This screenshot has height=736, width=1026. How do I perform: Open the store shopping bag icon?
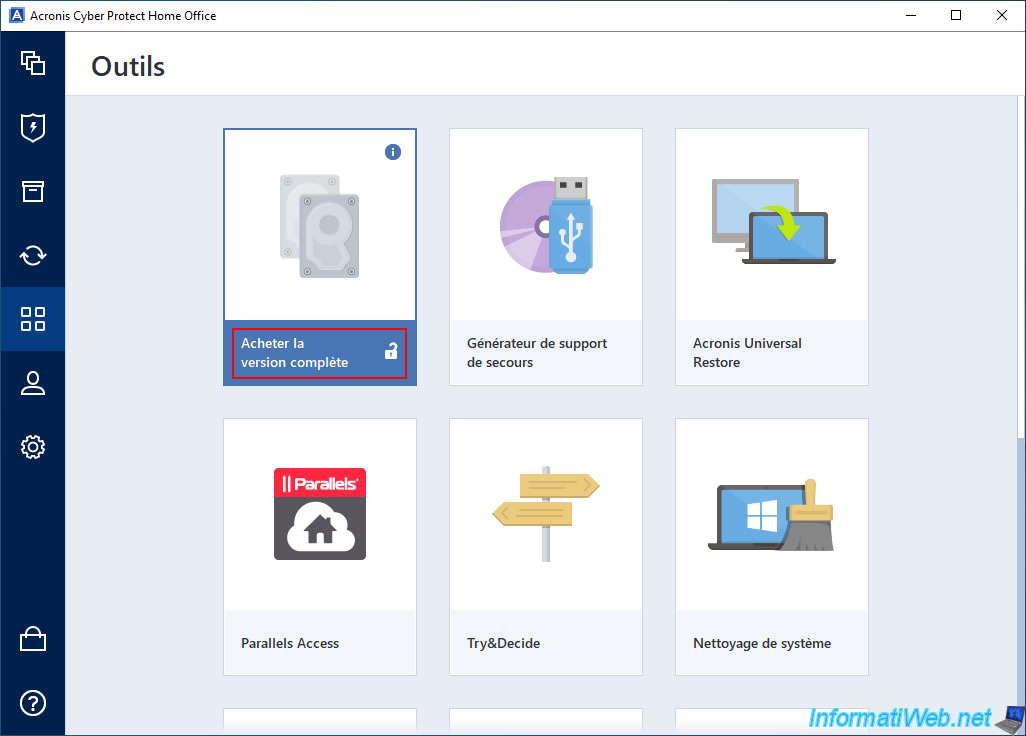coord(33,639)
